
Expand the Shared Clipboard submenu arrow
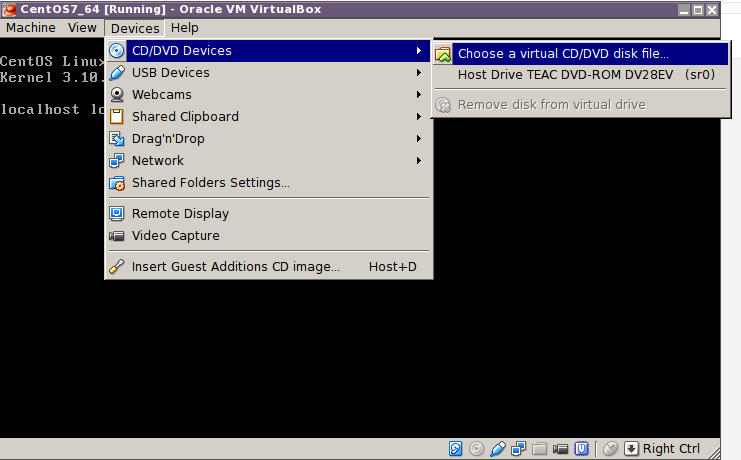419,117
